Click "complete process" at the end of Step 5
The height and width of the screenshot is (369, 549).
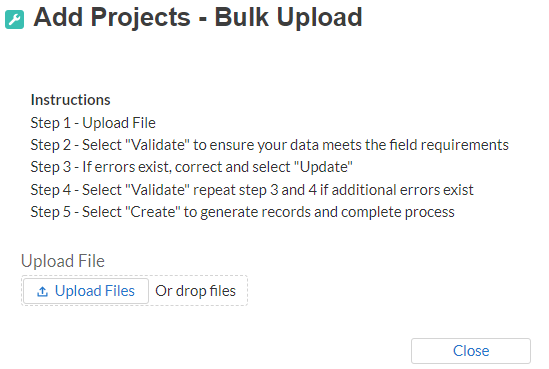(398, 212)
